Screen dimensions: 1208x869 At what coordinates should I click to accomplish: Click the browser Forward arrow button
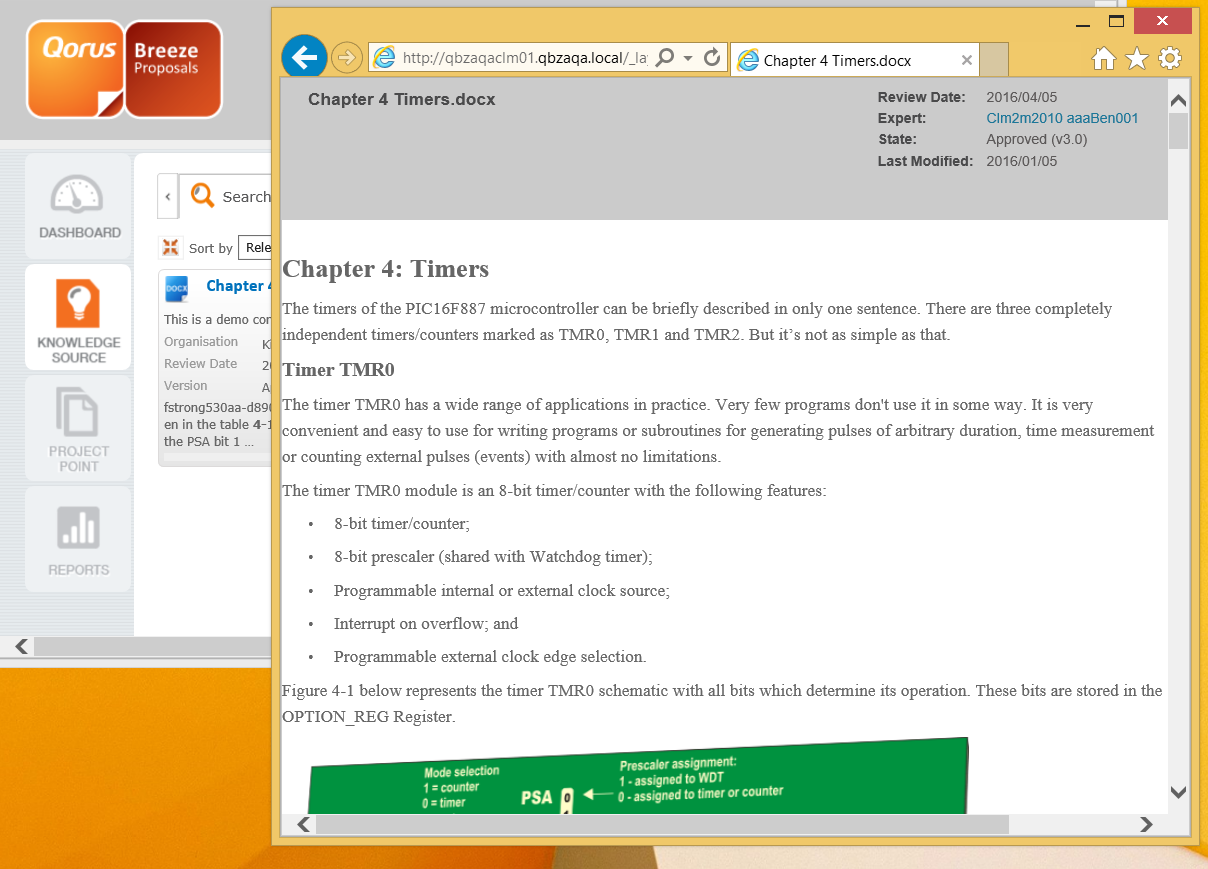pos(346,58)
